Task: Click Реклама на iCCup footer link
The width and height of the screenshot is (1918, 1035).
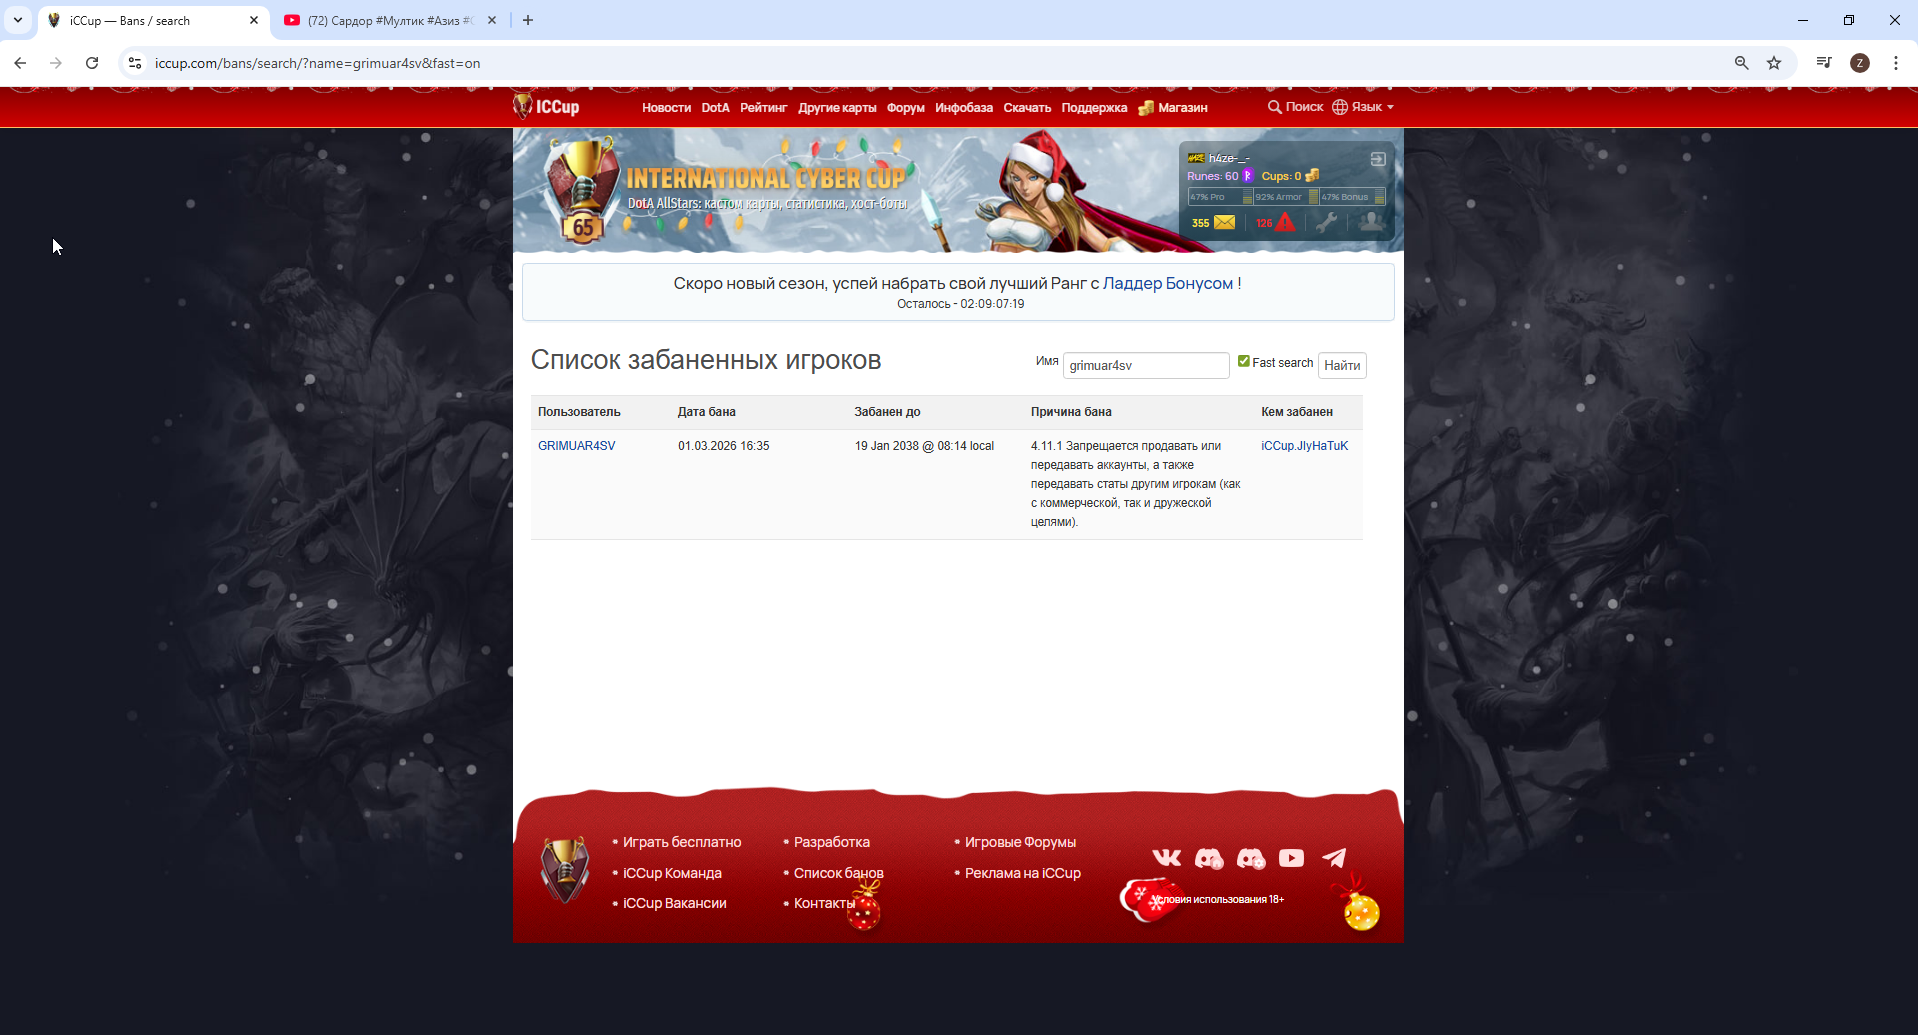Action: click(x=1023, y=873)
